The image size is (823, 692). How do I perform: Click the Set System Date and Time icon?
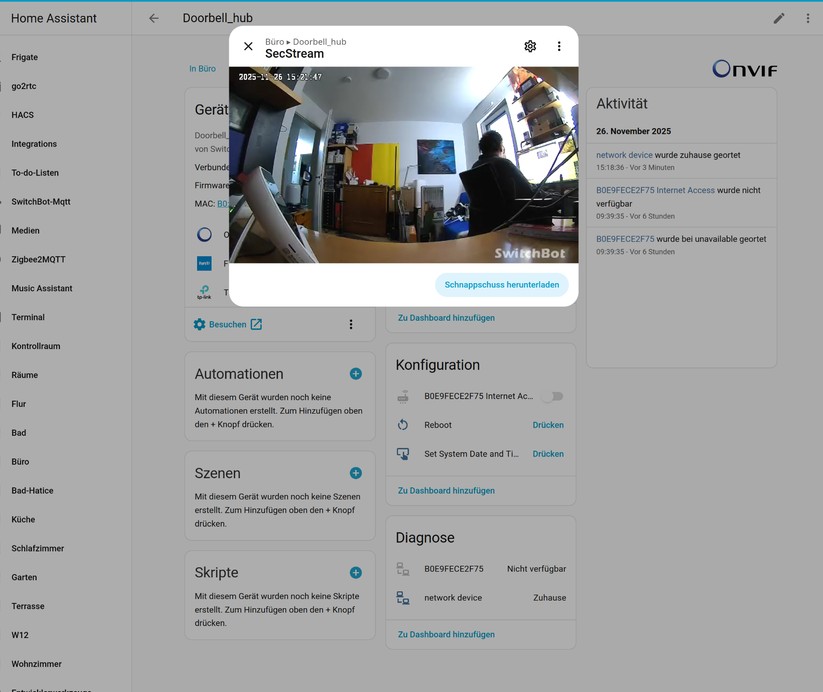[x=402, y=453]
